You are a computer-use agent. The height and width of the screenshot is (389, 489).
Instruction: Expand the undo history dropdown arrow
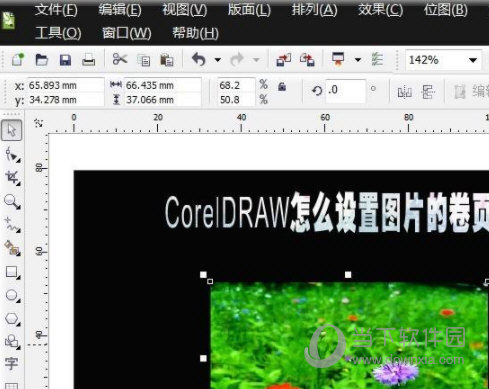(218, 60)
